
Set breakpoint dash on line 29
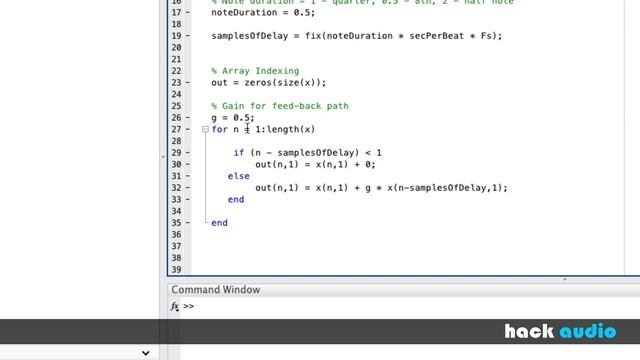[x=187, y=153]
